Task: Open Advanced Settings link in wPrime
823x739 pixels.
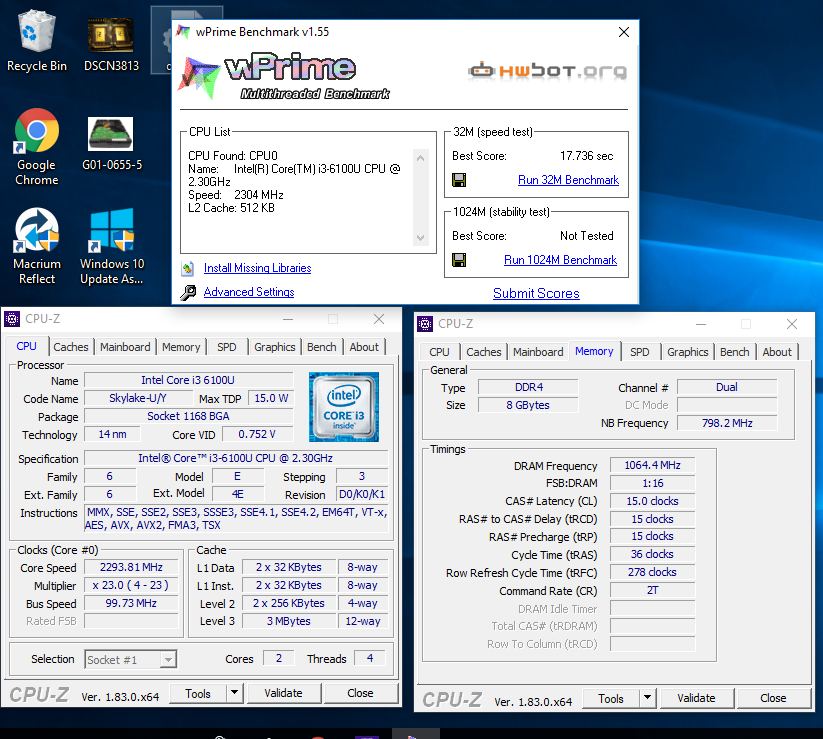Action: point(249,292)
